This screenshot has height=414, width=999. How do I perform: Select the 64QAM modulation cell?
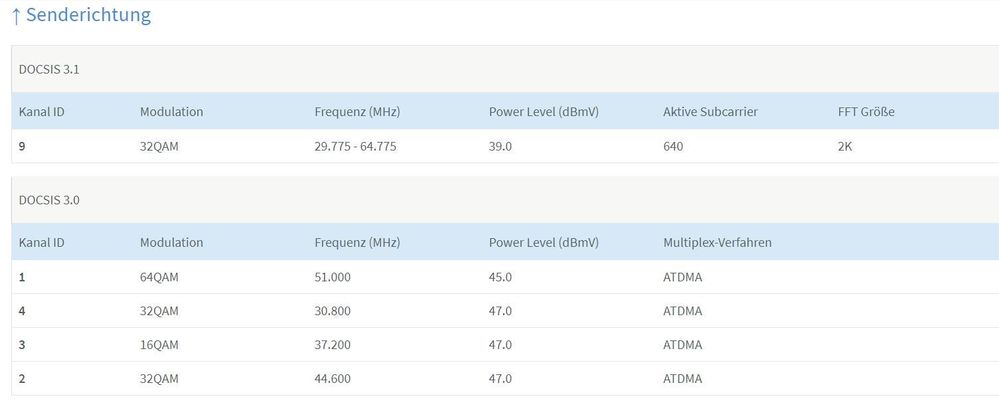pyautogui.click(x=159, y=277)
